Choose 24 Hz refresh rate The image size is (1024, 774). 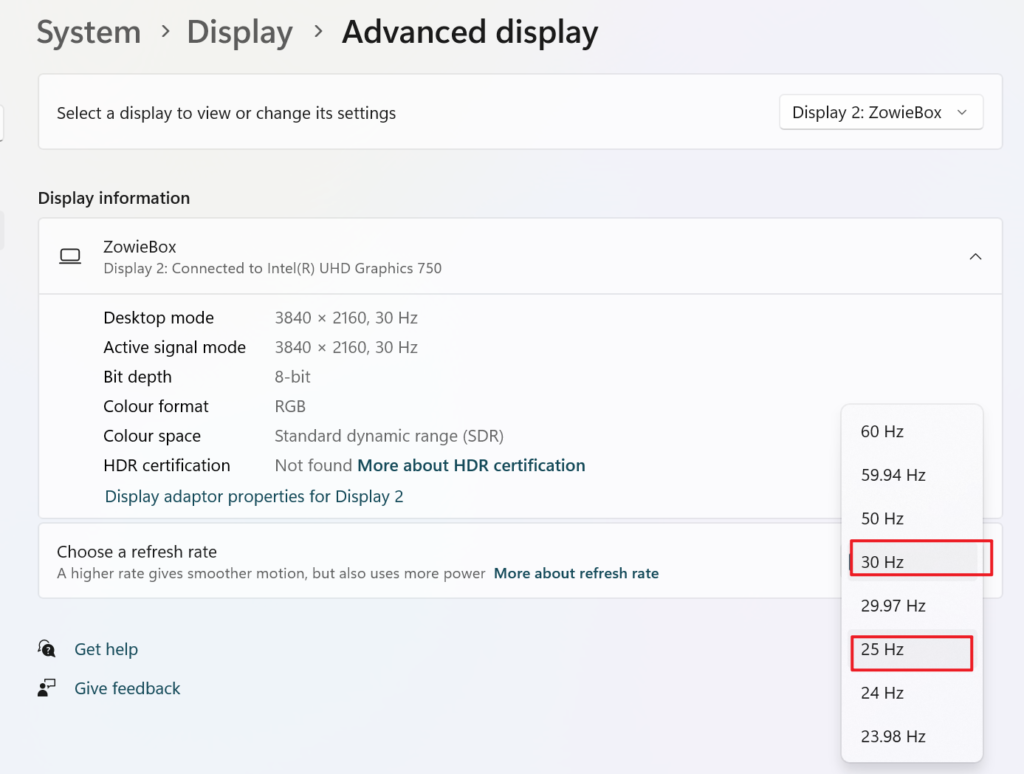click(x=882, y=693)
